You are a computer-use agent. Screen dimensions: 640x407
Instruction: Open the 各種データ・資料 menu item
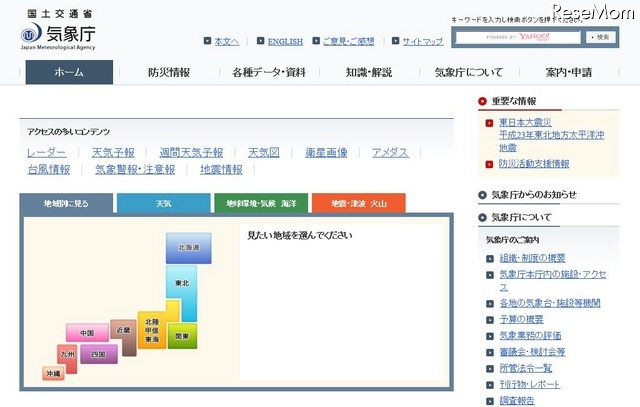click(268, 72)
